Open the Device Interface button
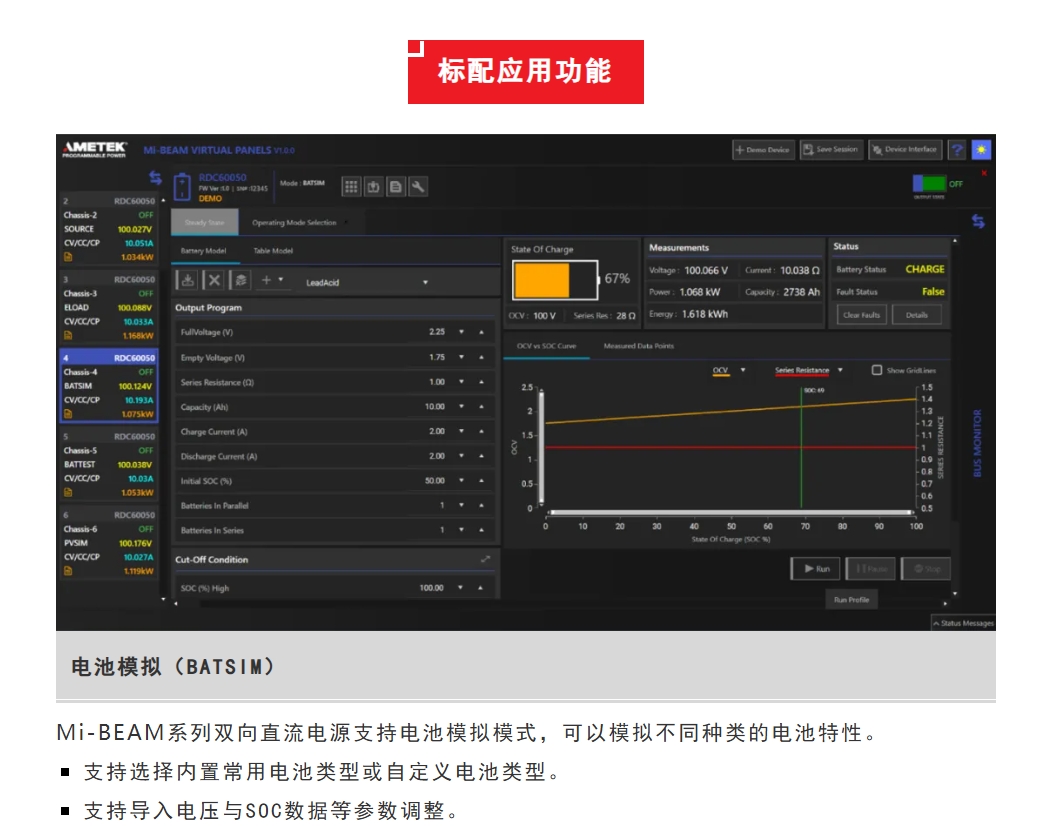 click(x=906, y=150)
